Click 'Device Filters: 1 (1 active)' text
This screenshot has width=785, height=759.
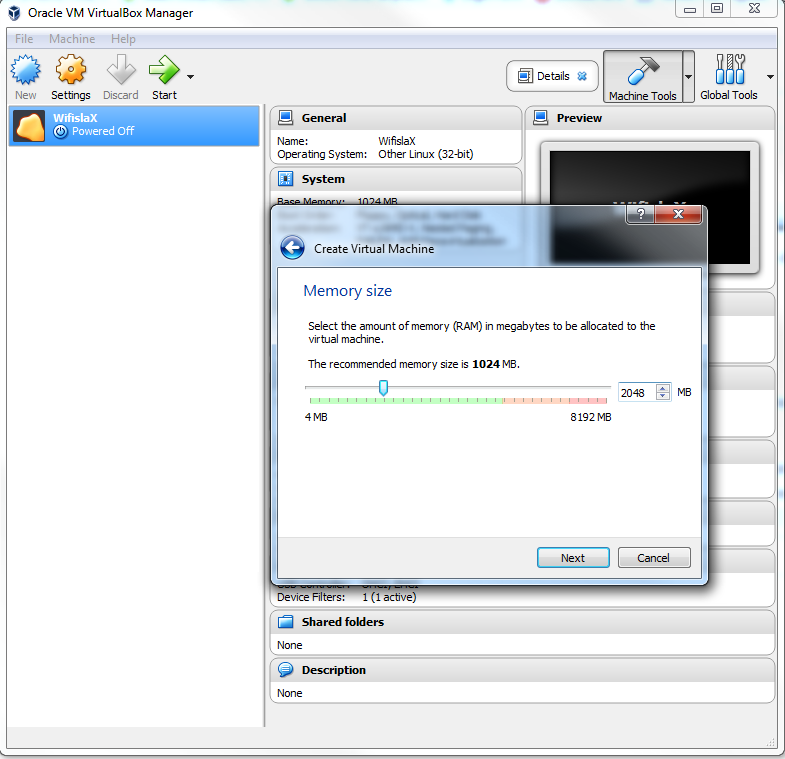tap(346, 597)
